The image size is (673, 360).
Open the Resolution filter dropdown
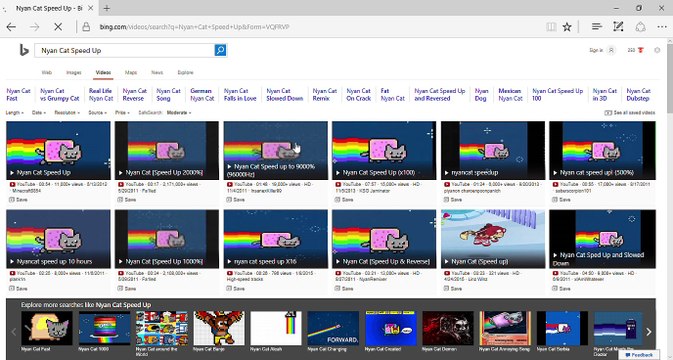tap(67, 113)
